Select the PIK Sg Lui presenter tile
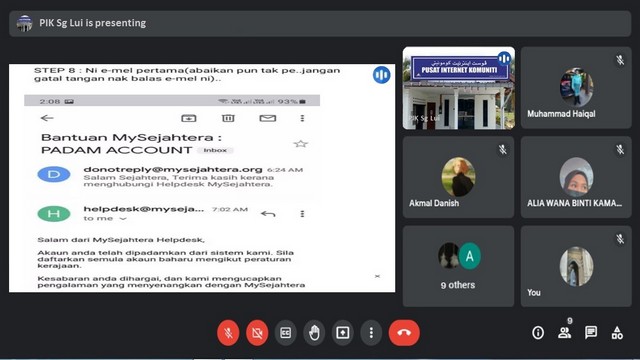The image size is (640, 360). (x=458, y=88)
